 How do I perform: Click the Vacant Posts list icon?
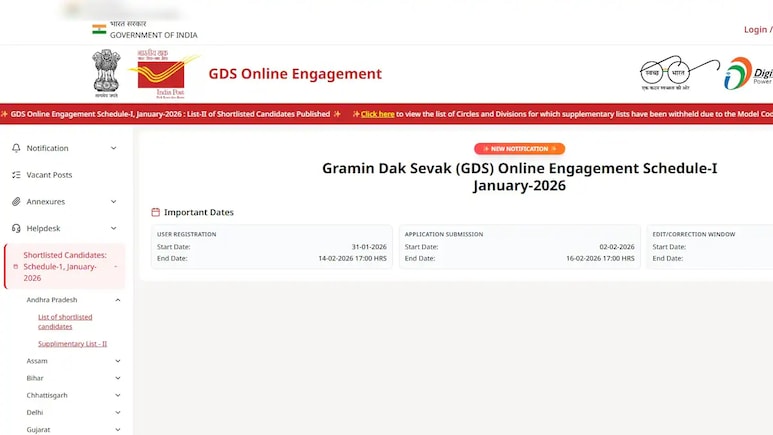16,175
